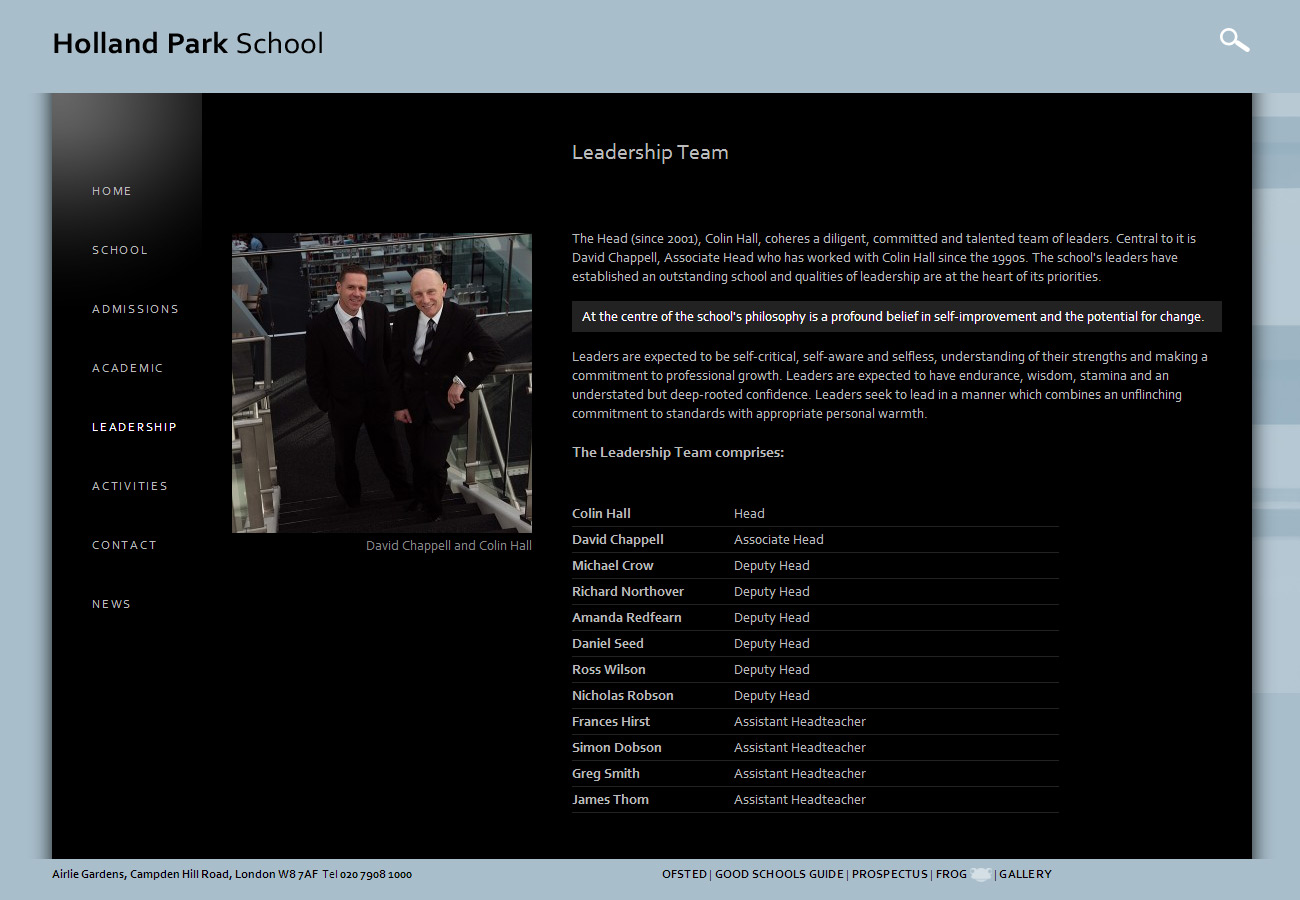1300x900 pixels.
Task: Click the Prospectus footer link
Action: pos(889,874)
